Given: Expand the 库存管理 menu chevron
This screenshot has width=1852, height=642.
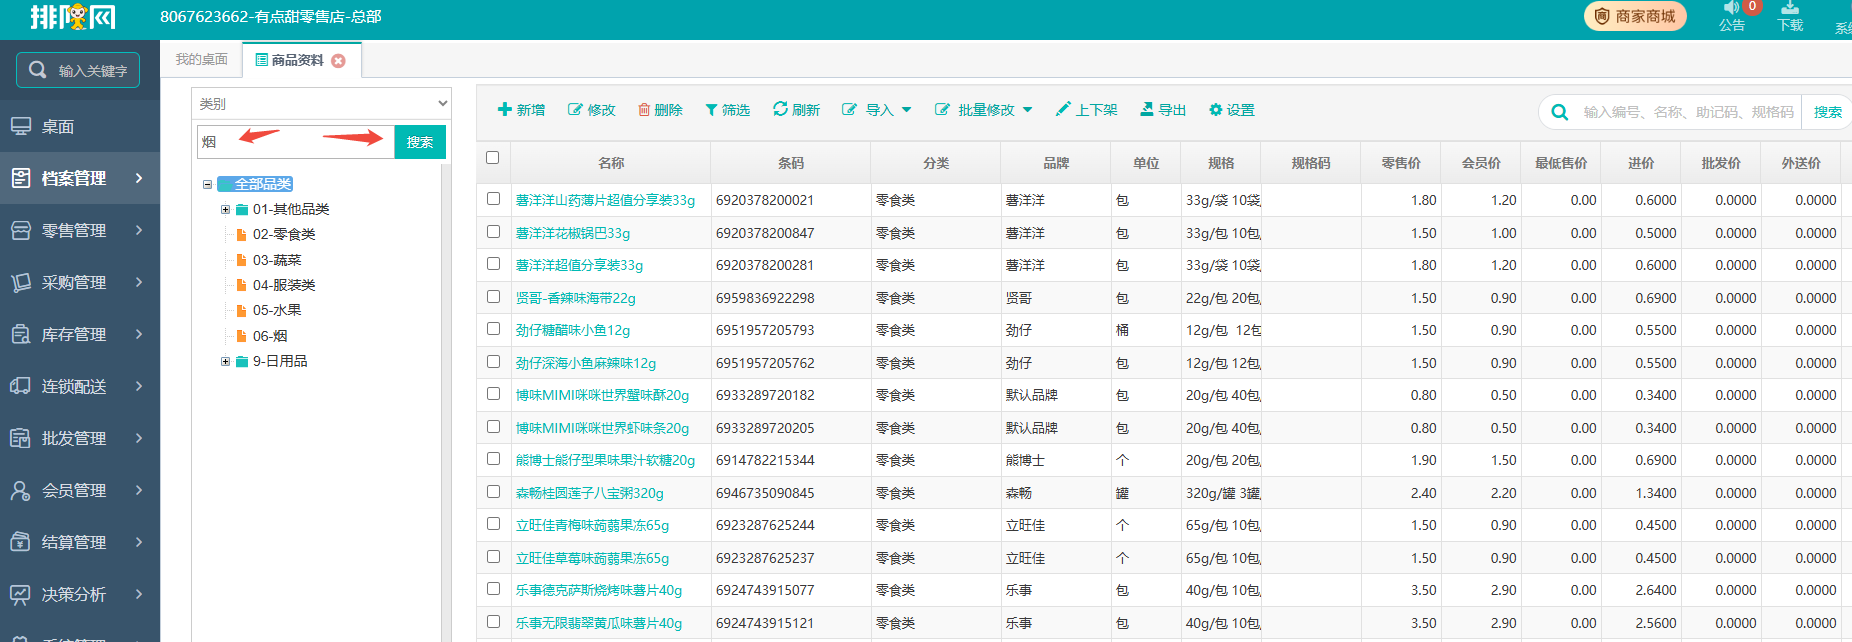Looking at the screenshot, I should (x=139, y=334).
